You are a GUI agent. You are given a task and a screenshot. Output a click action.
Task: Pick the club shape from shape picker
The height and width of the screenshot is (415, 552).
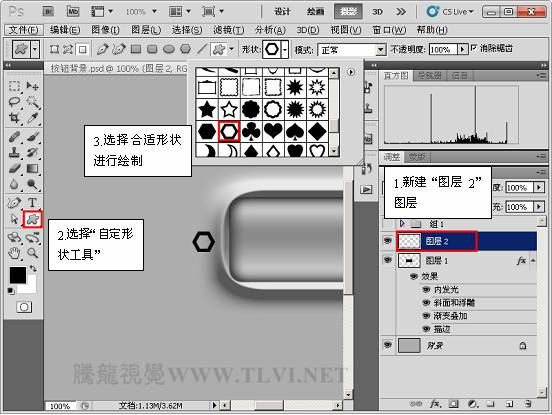(x=251, y=132)
